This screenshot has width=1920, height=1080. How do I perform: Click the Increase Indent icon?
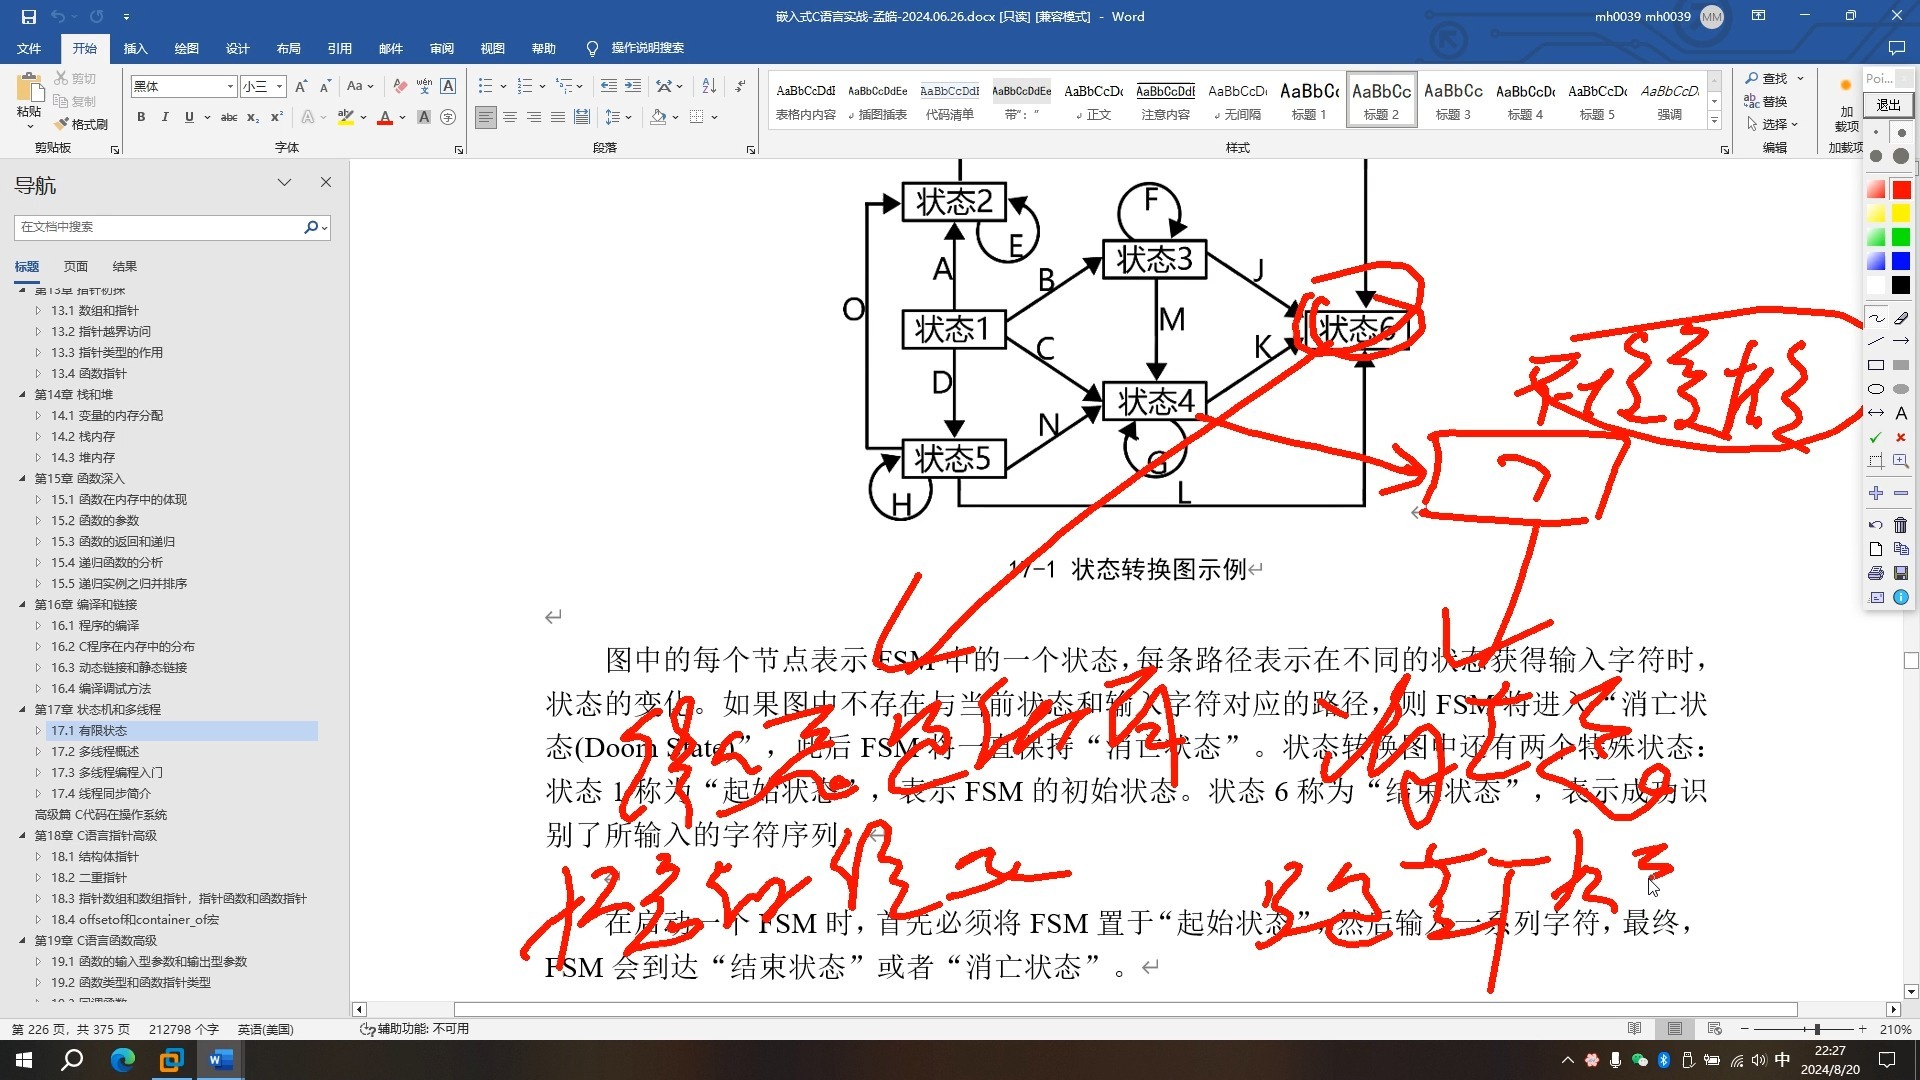633,87
